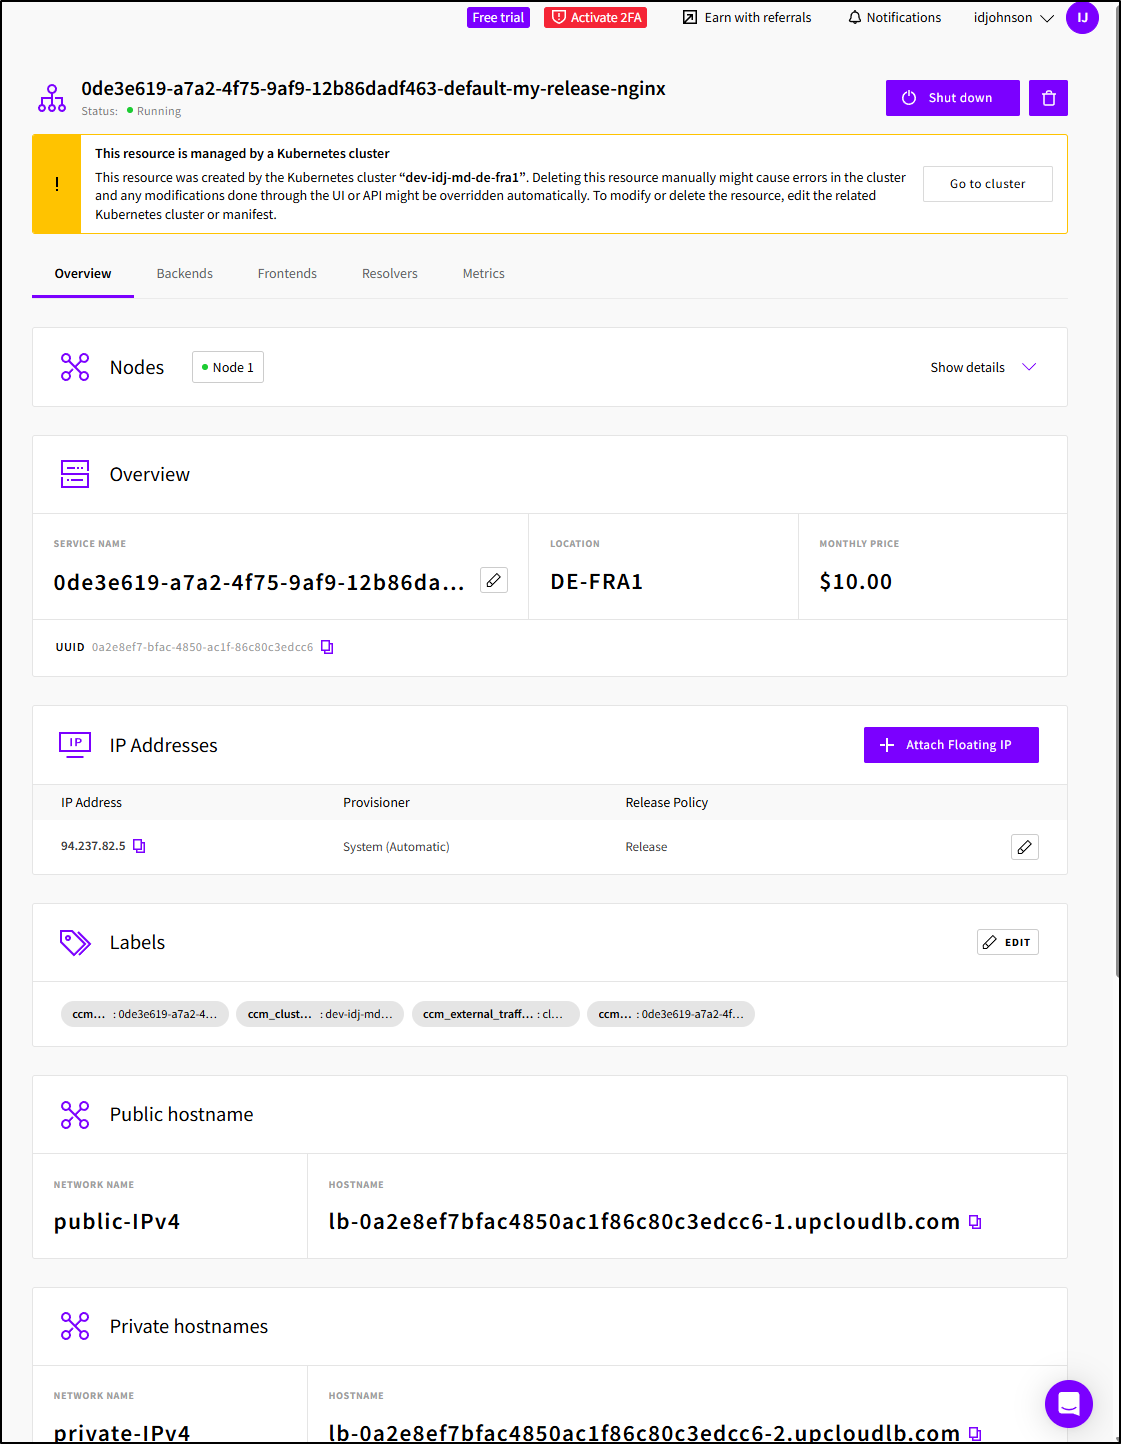Copy the public IPv4 hostname
Screen dimensions: 1121x1444
click(x=975, y=1222)
